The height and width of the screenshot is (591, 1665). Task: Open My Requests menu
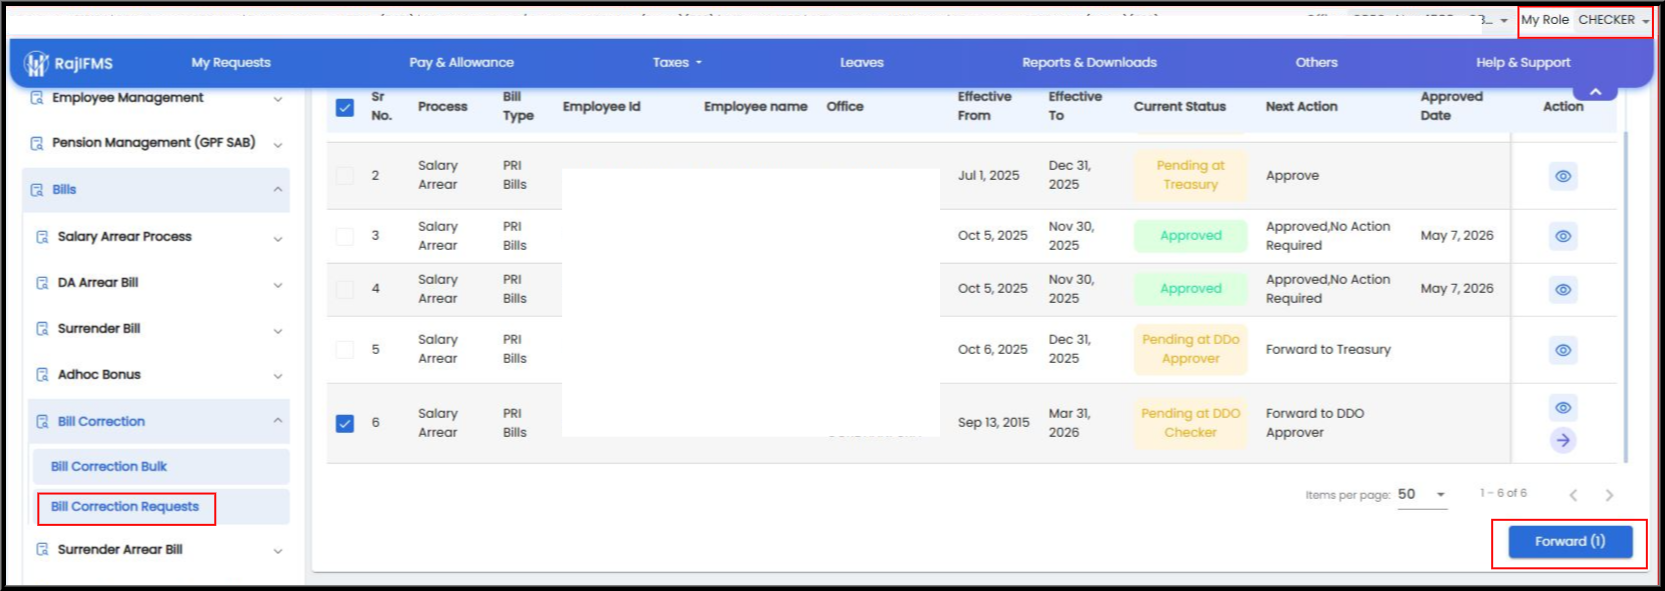pyautogui.click(x=231, y=62)
